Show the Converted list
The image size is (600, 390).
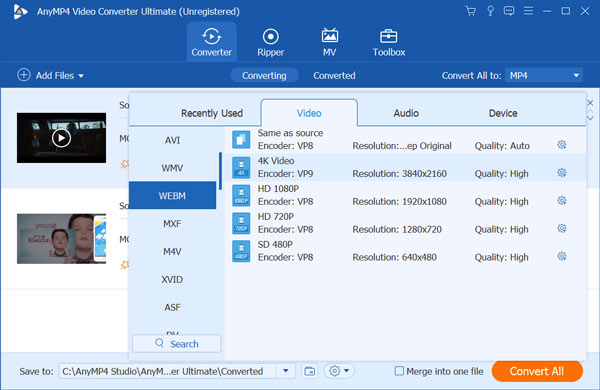click(x=334, y=75)
